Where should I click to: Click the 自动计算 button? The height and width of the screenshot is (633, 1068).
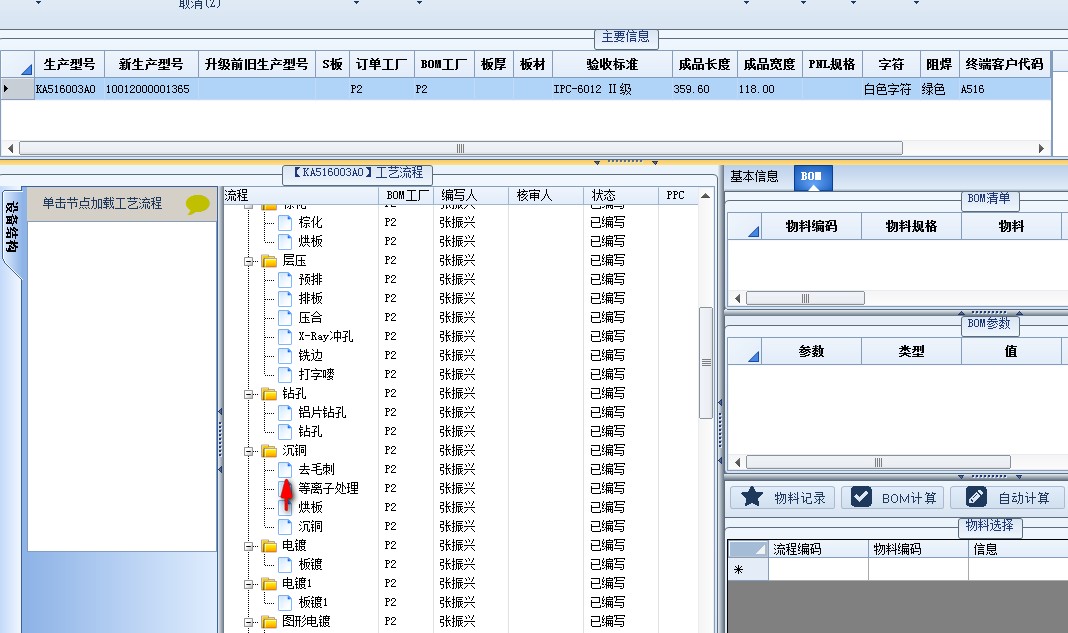coord(1009,497)
